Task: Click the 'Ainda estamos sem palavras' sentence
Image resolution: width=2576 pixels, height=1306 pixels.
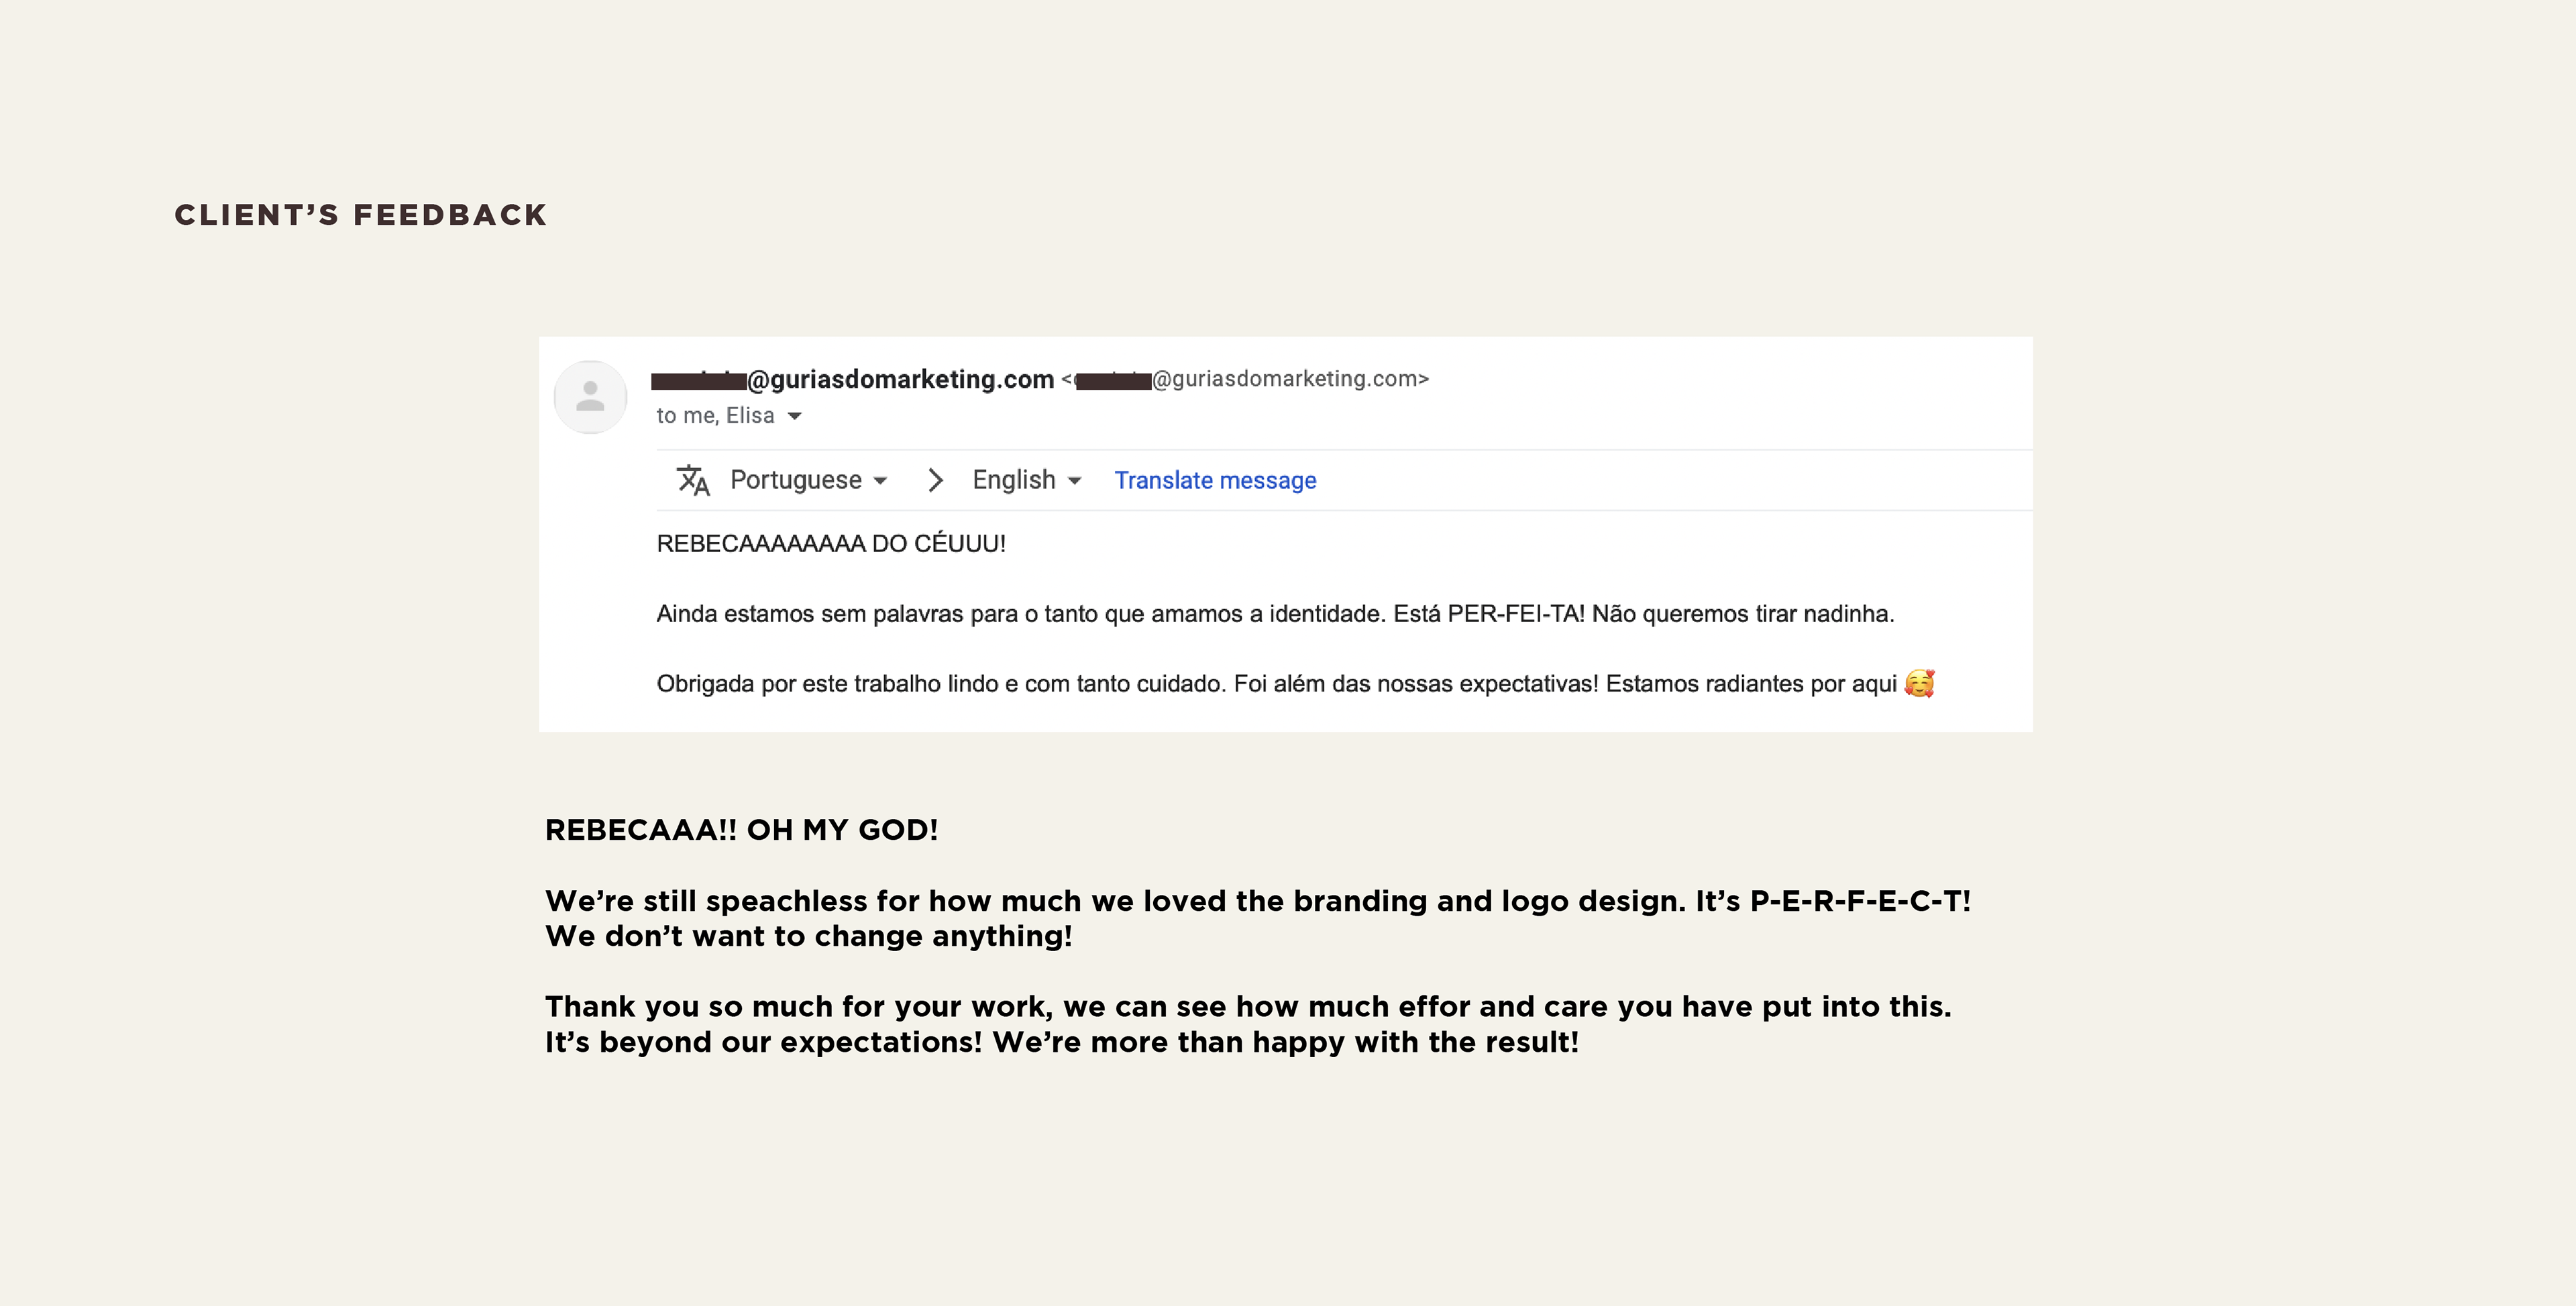Action: tap(1275, 613)
